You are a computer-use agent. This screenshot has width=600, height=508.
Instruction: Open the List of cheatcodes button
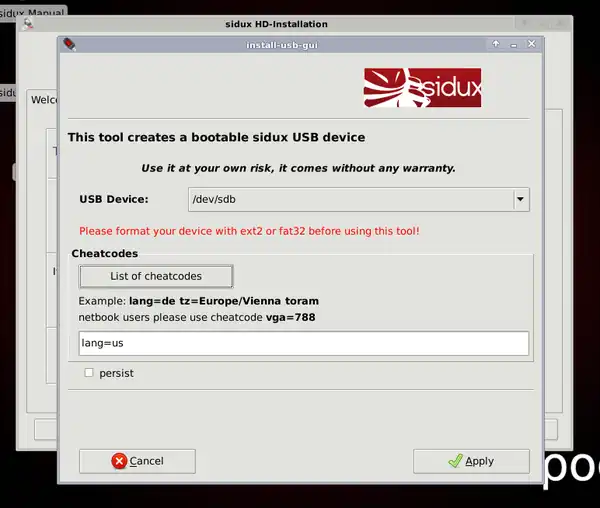pos(156,276)
